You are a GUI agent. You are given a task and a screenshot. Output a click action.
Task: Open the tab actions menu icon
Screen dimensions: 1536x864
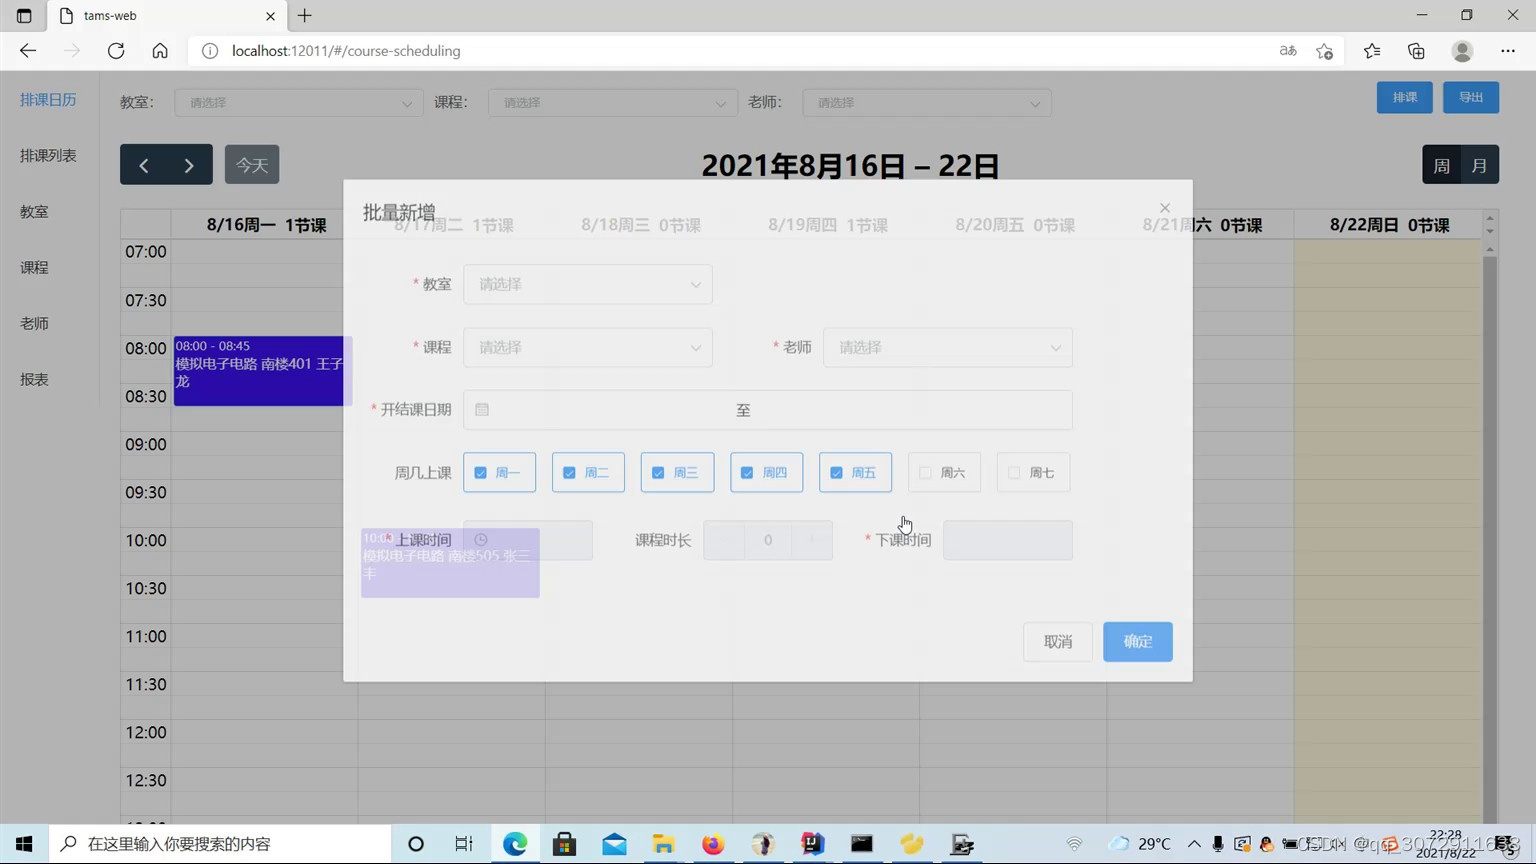[24, 16]
